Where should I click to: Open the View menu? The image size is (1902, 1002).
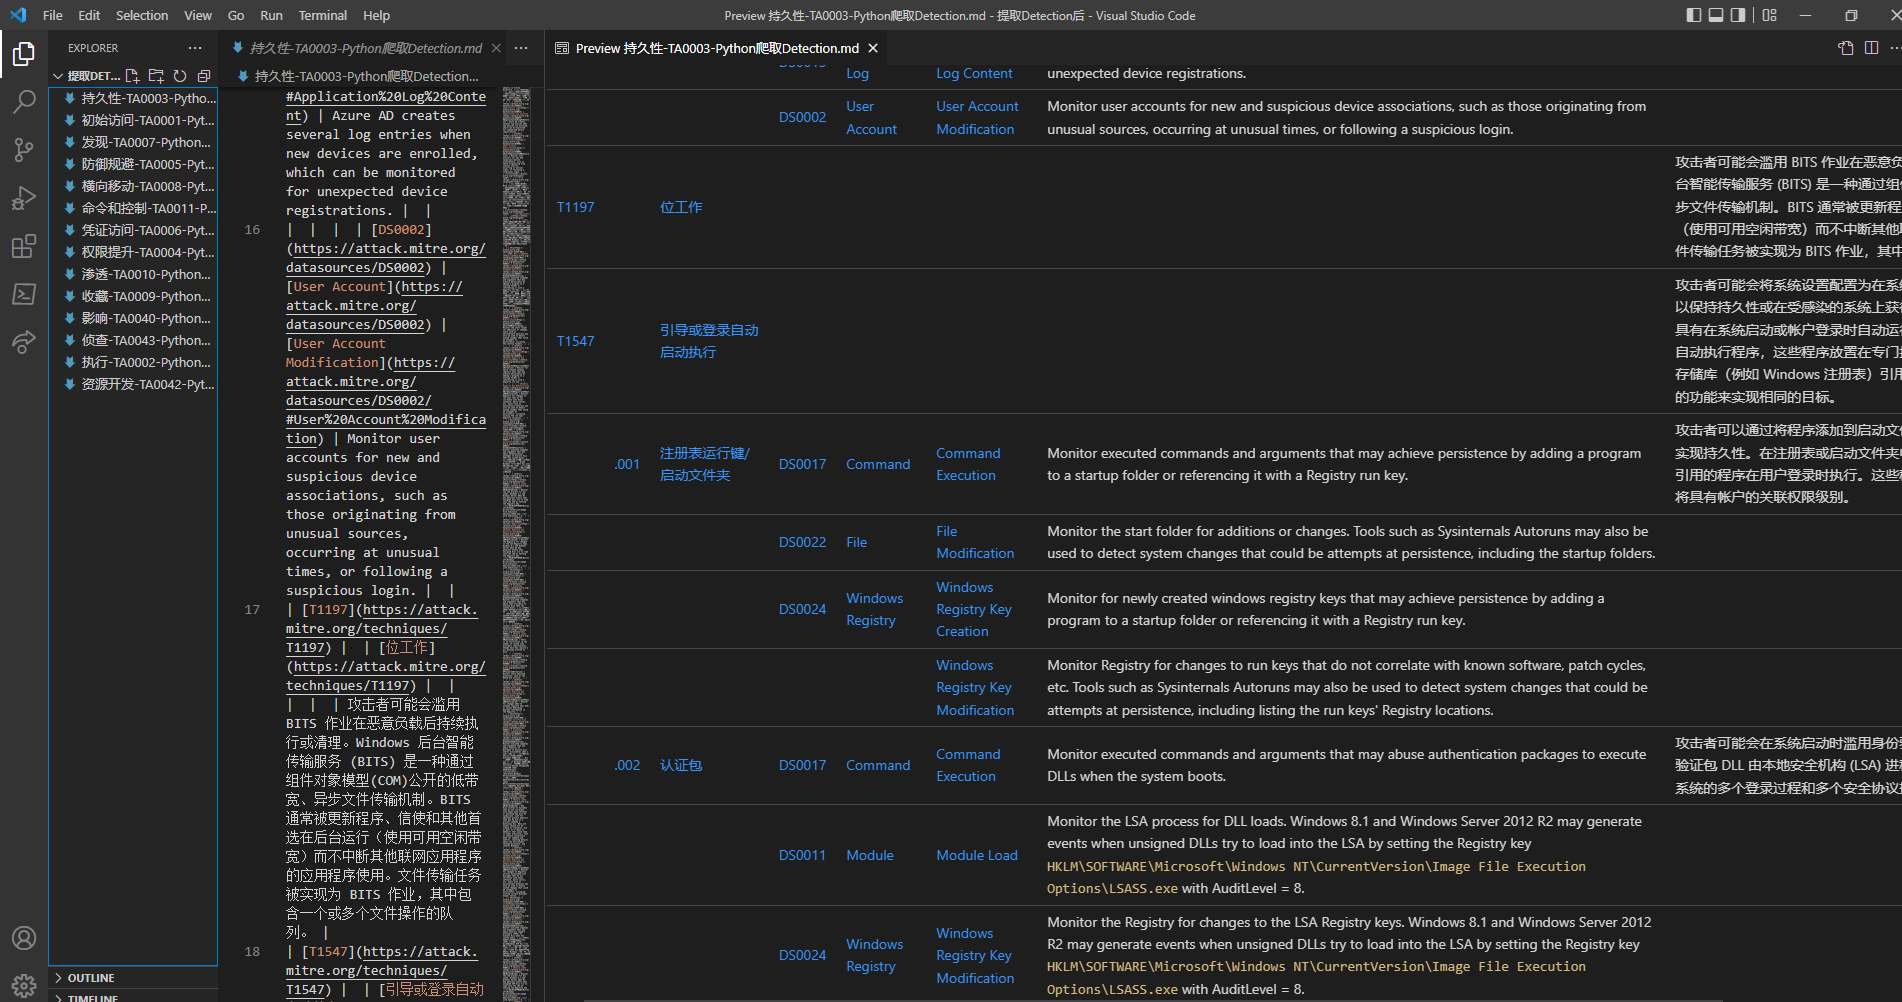pos(198,15)
